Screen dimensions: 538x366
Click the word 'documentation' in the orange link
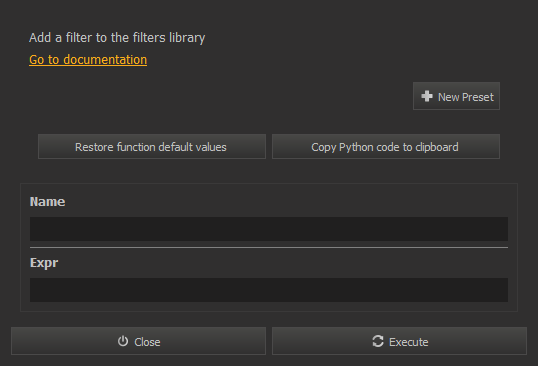105,60
